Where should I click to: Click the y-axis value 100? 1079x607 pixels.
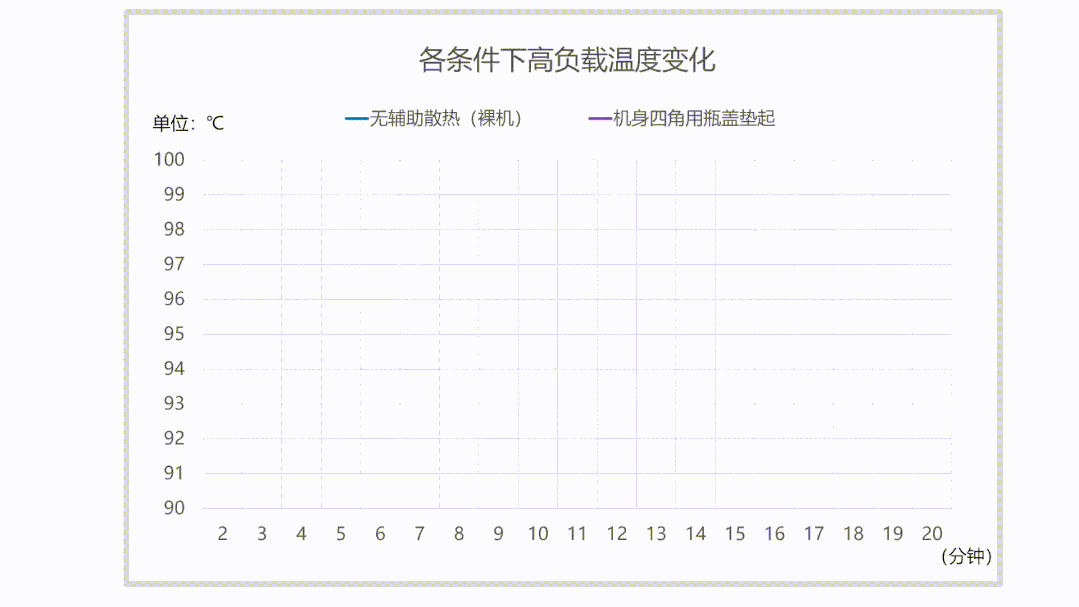pyautogui.click(x=169, y=160)
